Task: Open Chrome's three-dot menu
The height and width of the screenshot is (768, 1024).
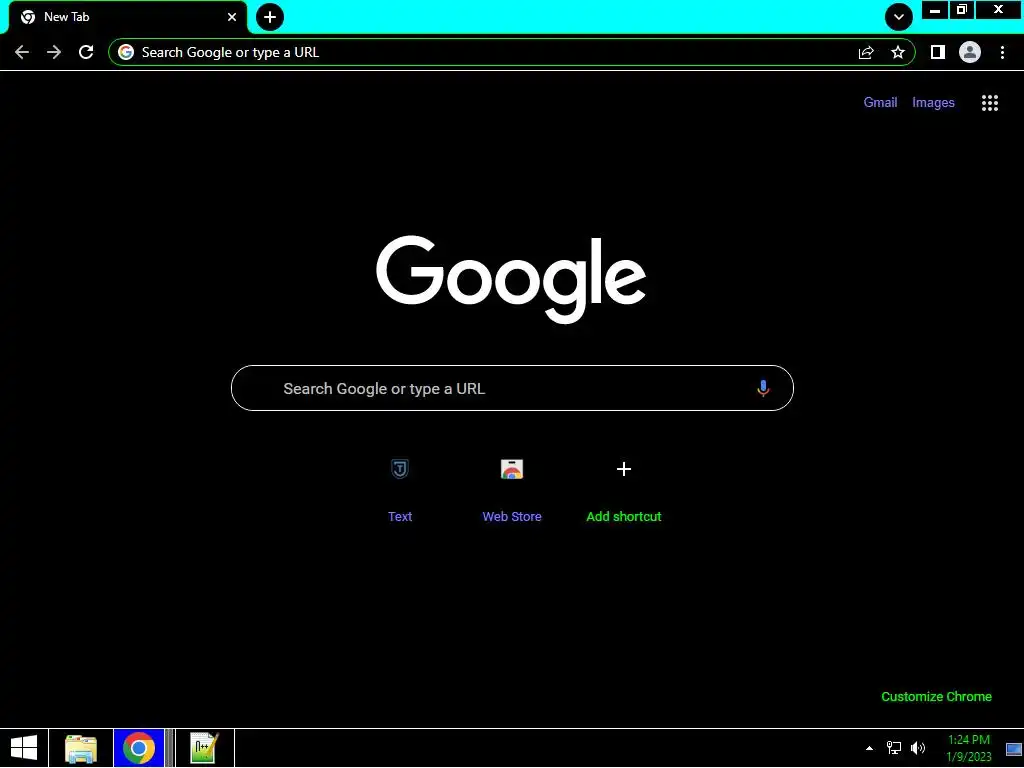Action: pyautogui.click(x=1002, y=52)
